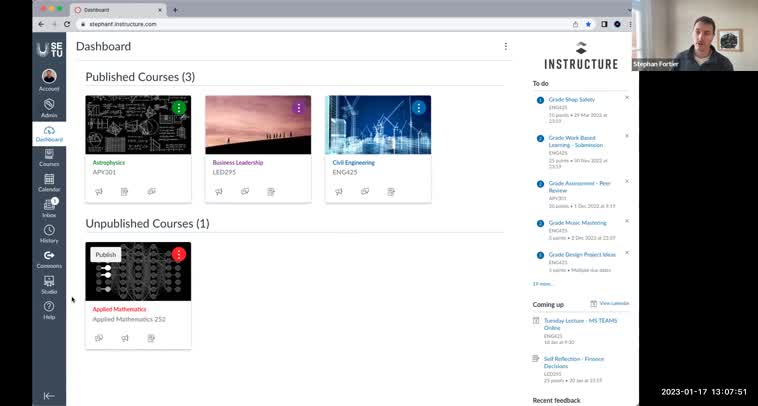Open Applied Mathematics announcements icon

click(125, 338)
